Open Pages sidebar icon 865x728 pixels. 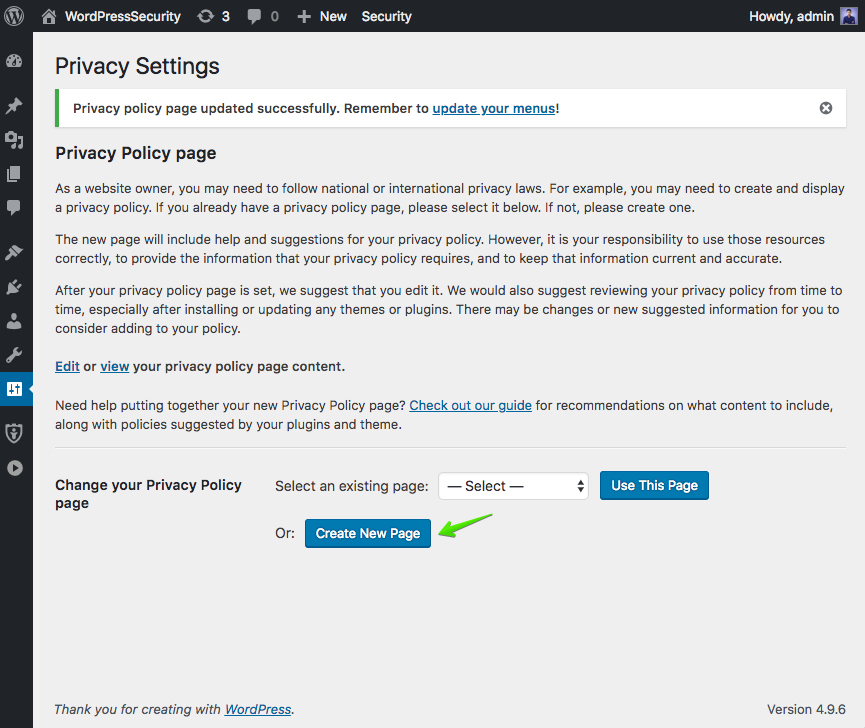(14, 174)
